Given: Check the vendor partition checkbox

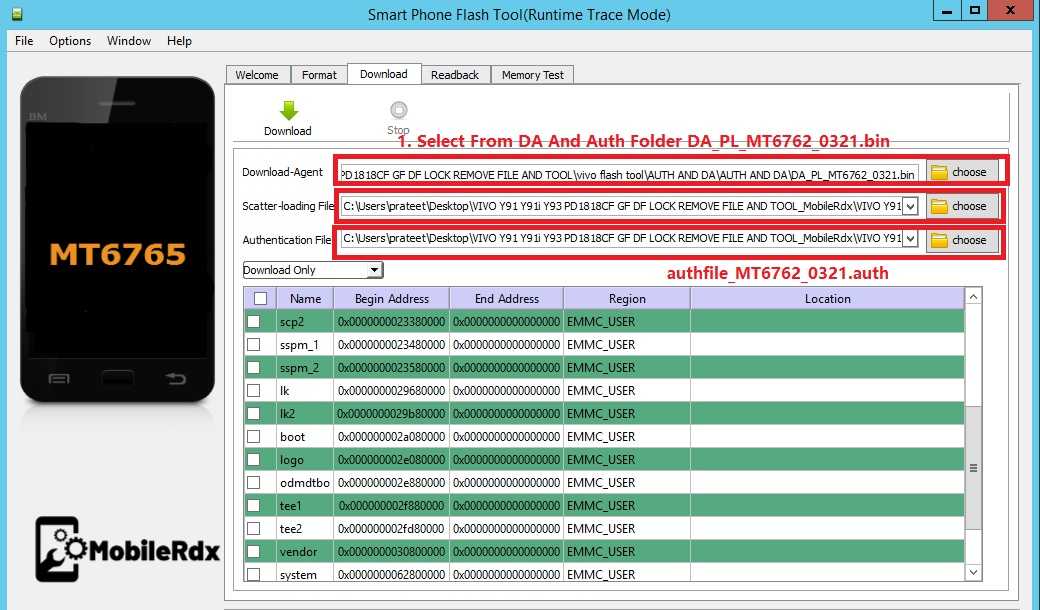Looking at the screenshot, I should point(253,552).
